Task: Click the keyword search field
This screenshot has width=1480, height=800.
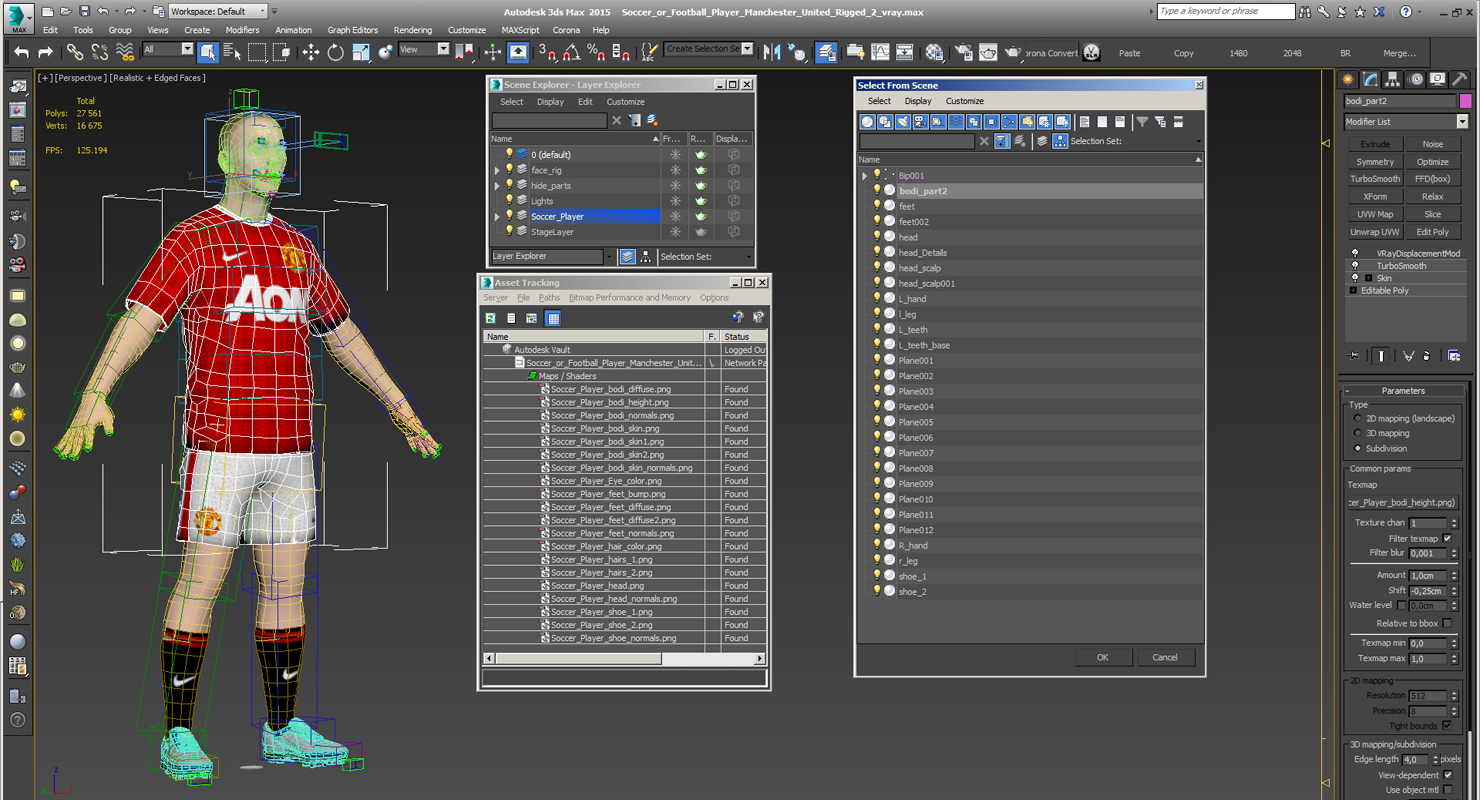Action: pos(1225,11)
